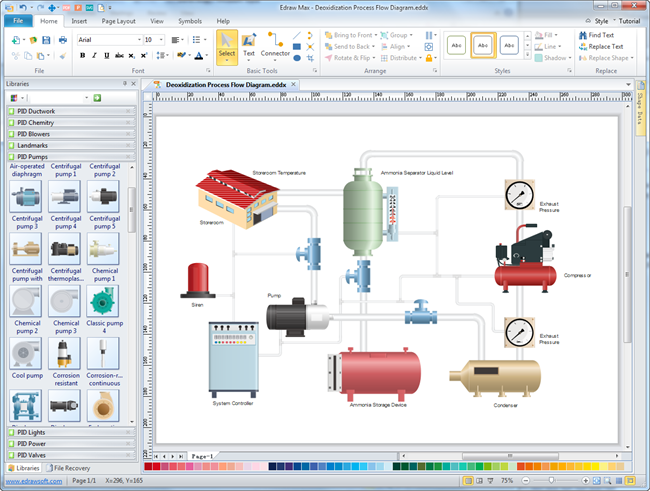The width and height of the screenshot is (650, 491).
Task: Toggle Bold formatting
Action: [82, 56]
